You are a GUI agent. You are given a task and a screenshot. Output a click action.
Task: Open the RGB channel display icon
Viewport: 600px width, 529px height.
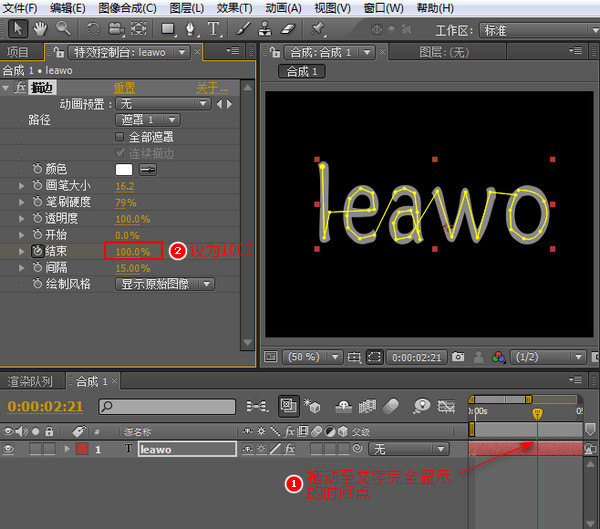tap(498, 357)
